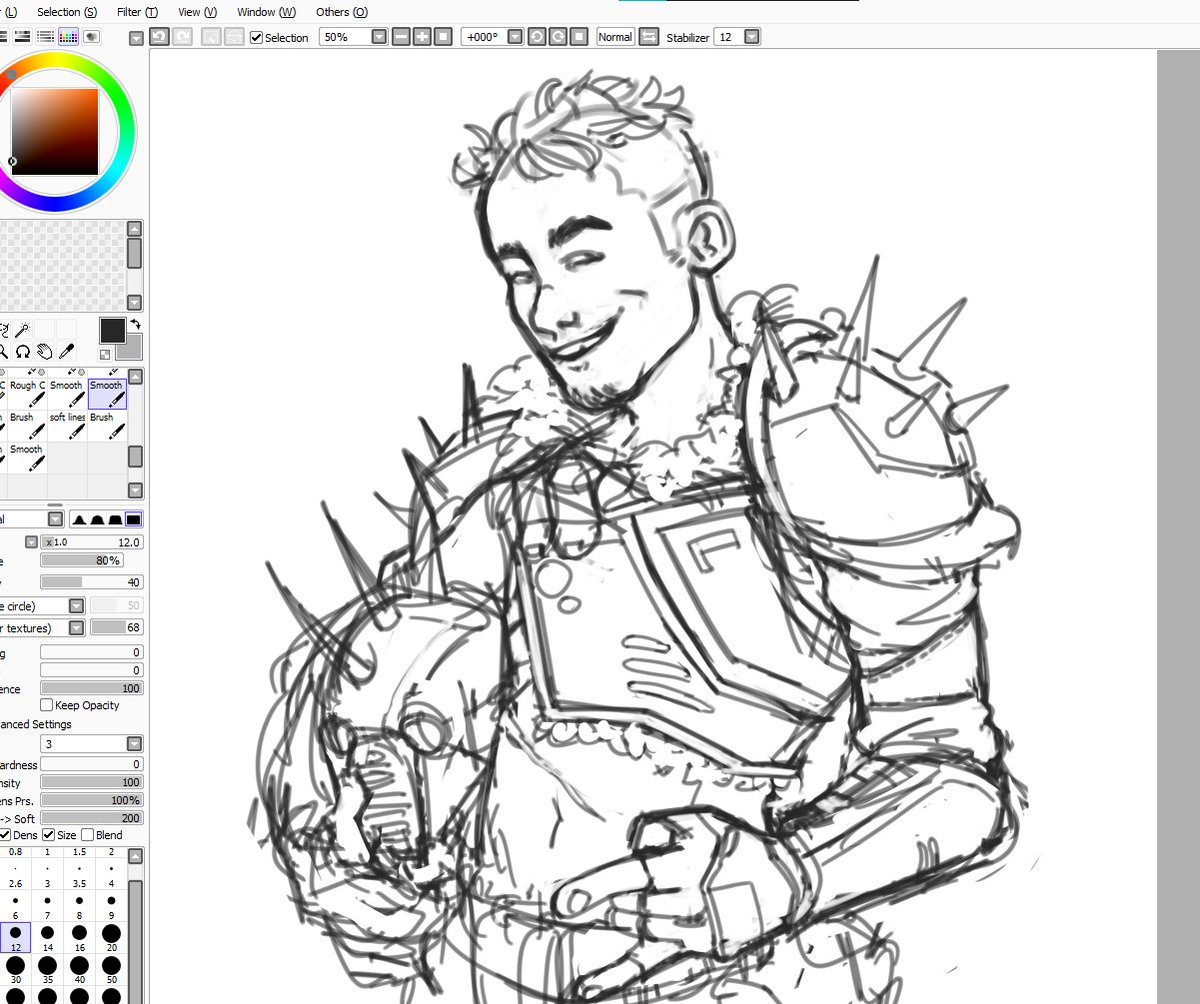Click the Undo button in the toolbar
This screenshot has width=1200, height=1004.
click(158, 37)
